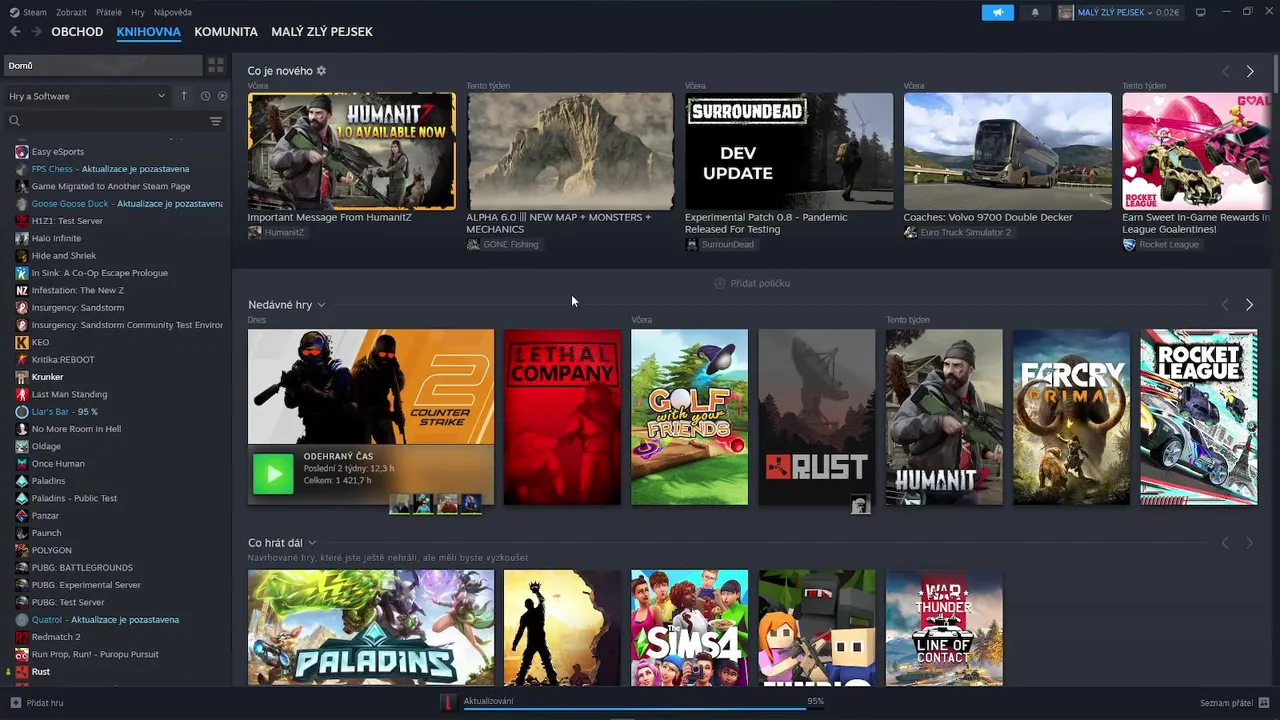Open the Far Cry Primal cover
Viewport: 1280px width, 720px height.
coord(1071,417)
